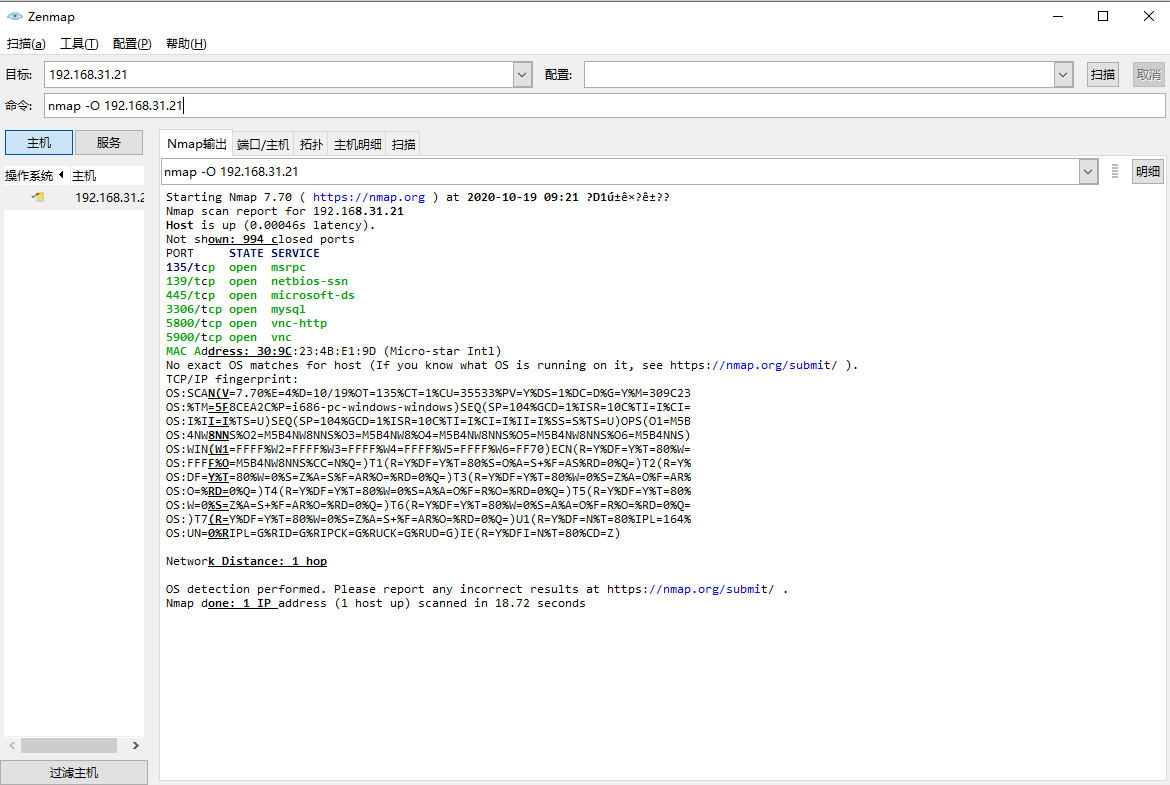
Task: Select the 服务 services toggle button
Action: click(108, 143)
